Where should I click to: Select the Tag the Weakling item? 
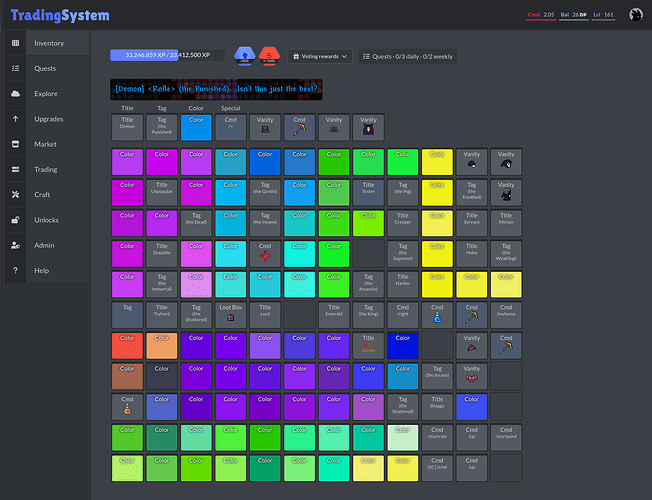point(506,254)
